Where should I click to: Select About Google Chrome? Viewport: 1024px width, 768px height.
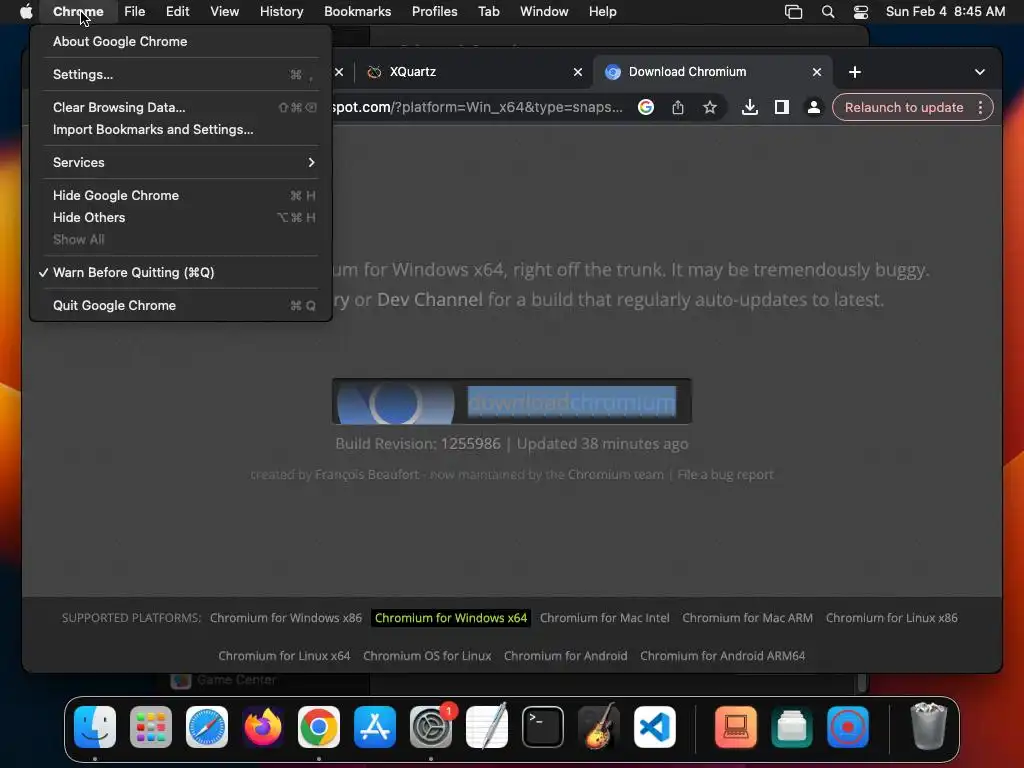(180, 41)
